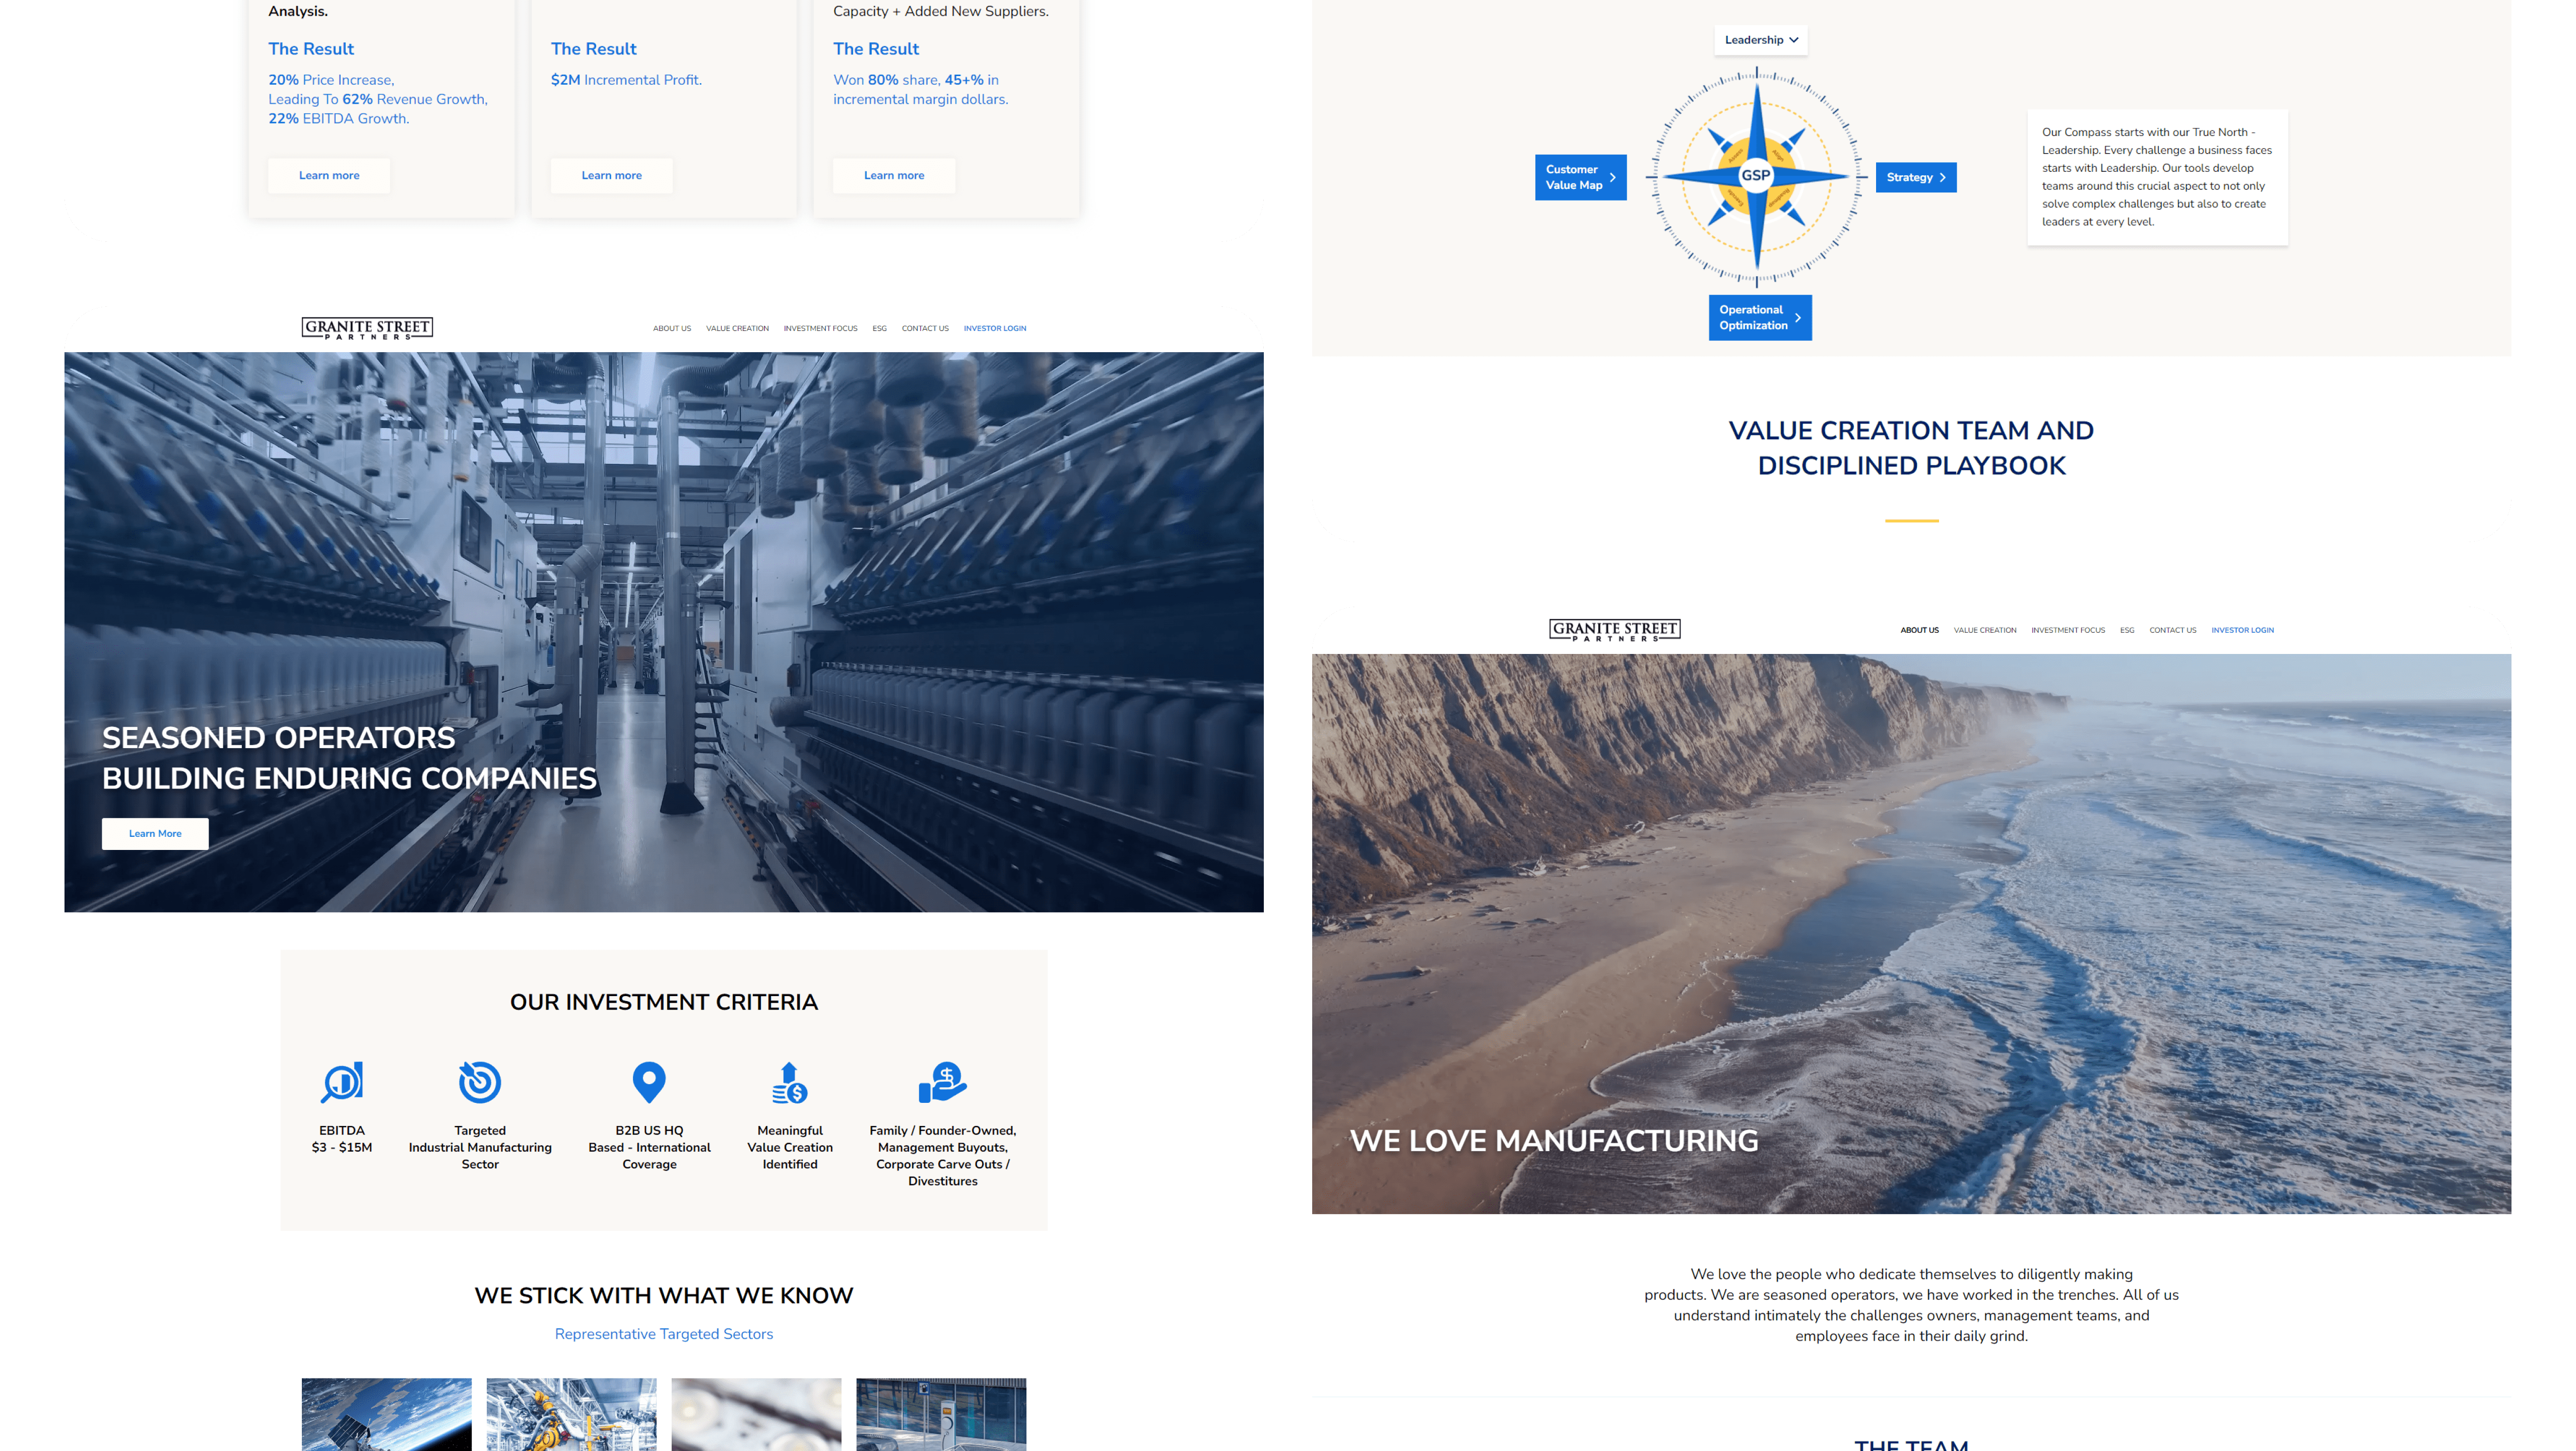Select the B2B US HQ location pin icon

649,1081
